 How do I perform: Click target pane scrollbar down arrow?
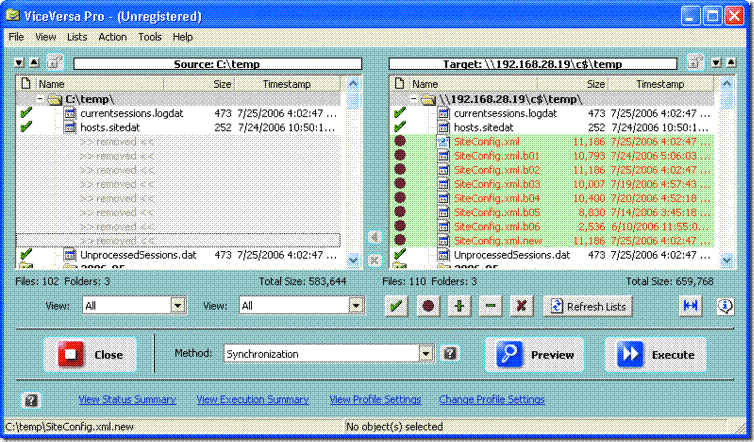pyautogui.click(x=727, y=260)
